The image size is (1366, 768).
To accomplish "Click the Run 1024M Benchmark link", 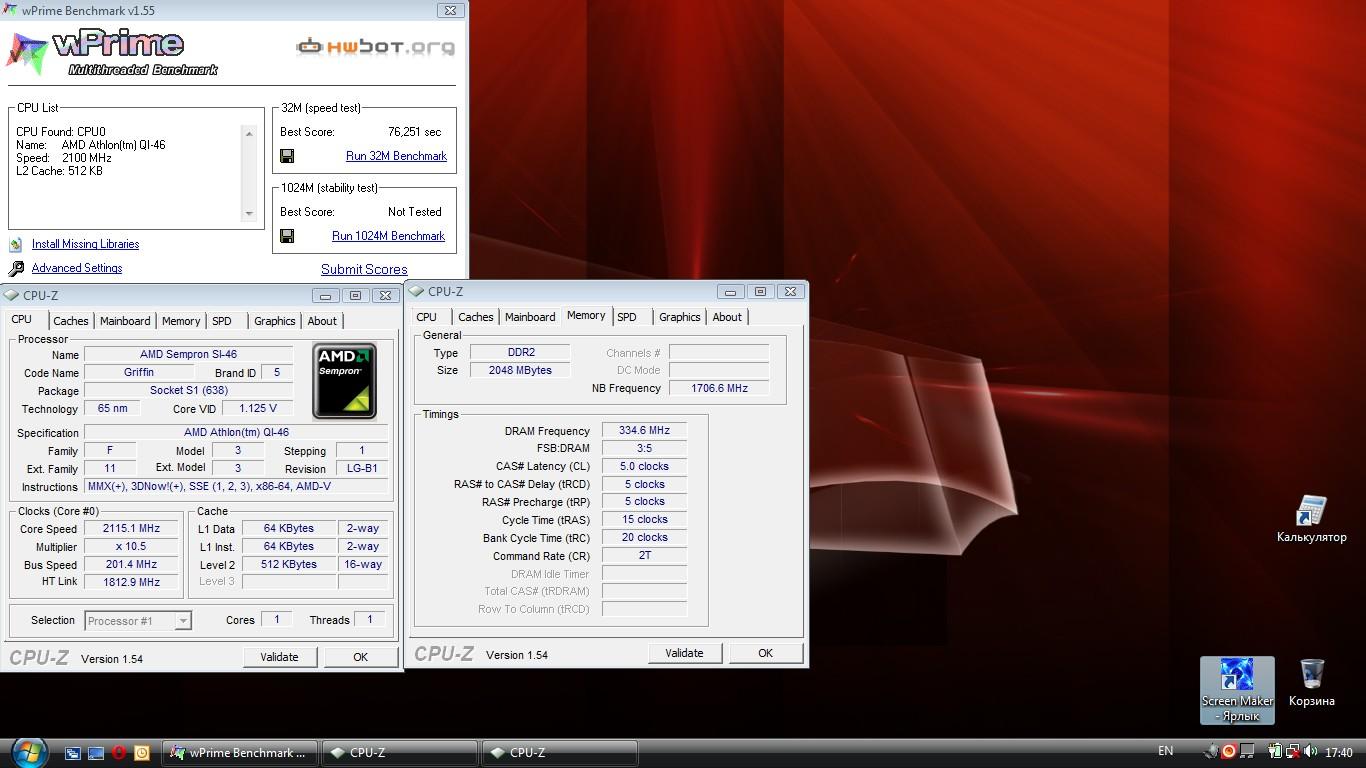I will point(388,236).
